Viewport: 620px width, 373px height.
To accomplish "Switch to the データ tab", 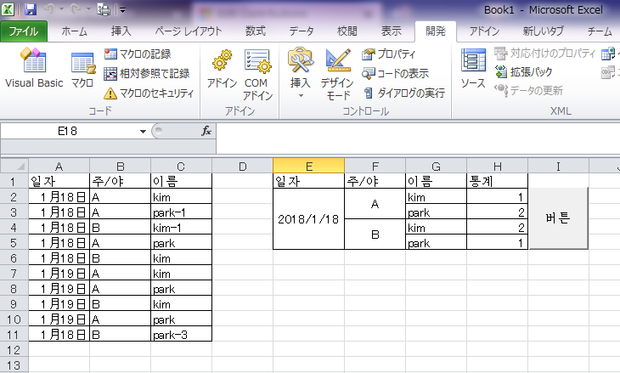I will [x=301, y=31].
